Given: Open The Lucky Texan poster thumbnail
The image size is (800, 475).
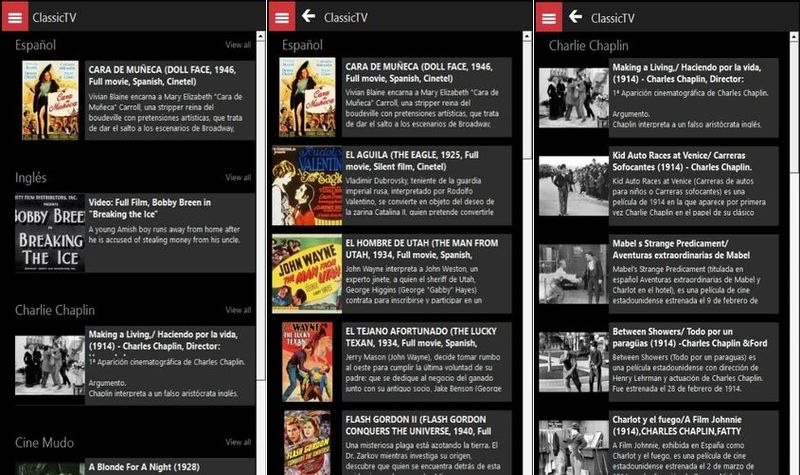Looking at the screenshot, I should point(307,362).
